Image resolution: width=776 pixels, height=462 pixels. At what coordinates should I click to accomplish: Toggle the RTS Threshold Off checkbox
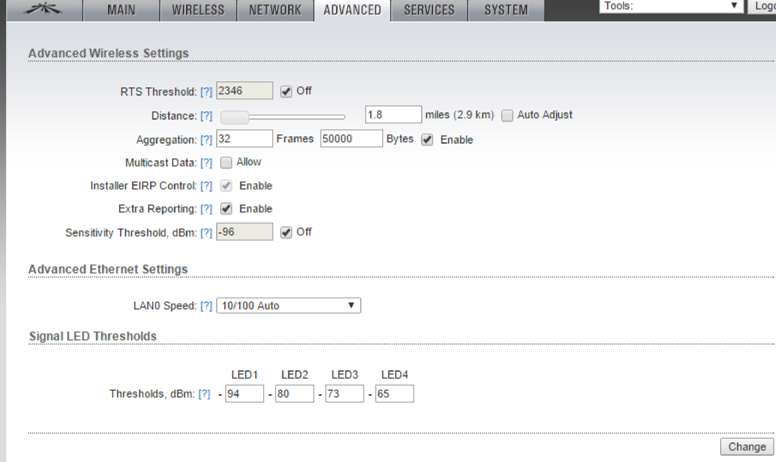[x=286, y=92]
